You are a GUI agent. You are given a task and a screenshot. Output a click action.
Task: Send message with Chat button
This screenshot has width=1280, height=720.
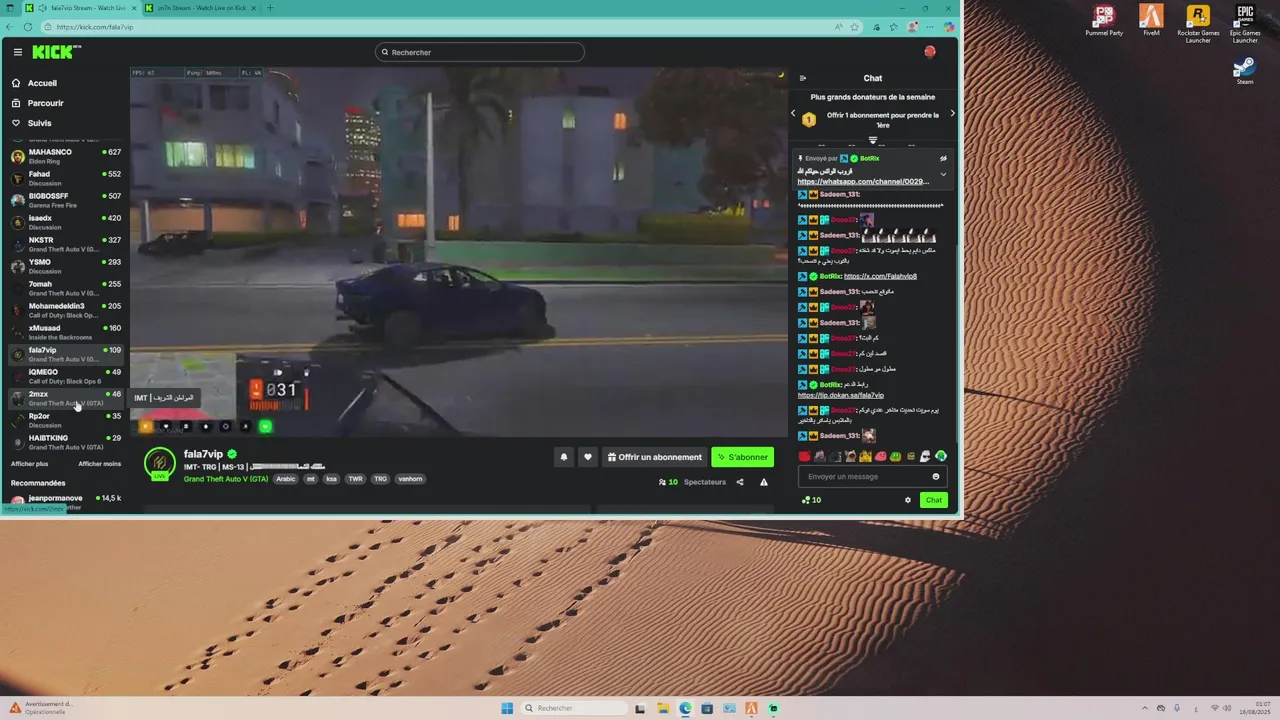click(933, 500)
